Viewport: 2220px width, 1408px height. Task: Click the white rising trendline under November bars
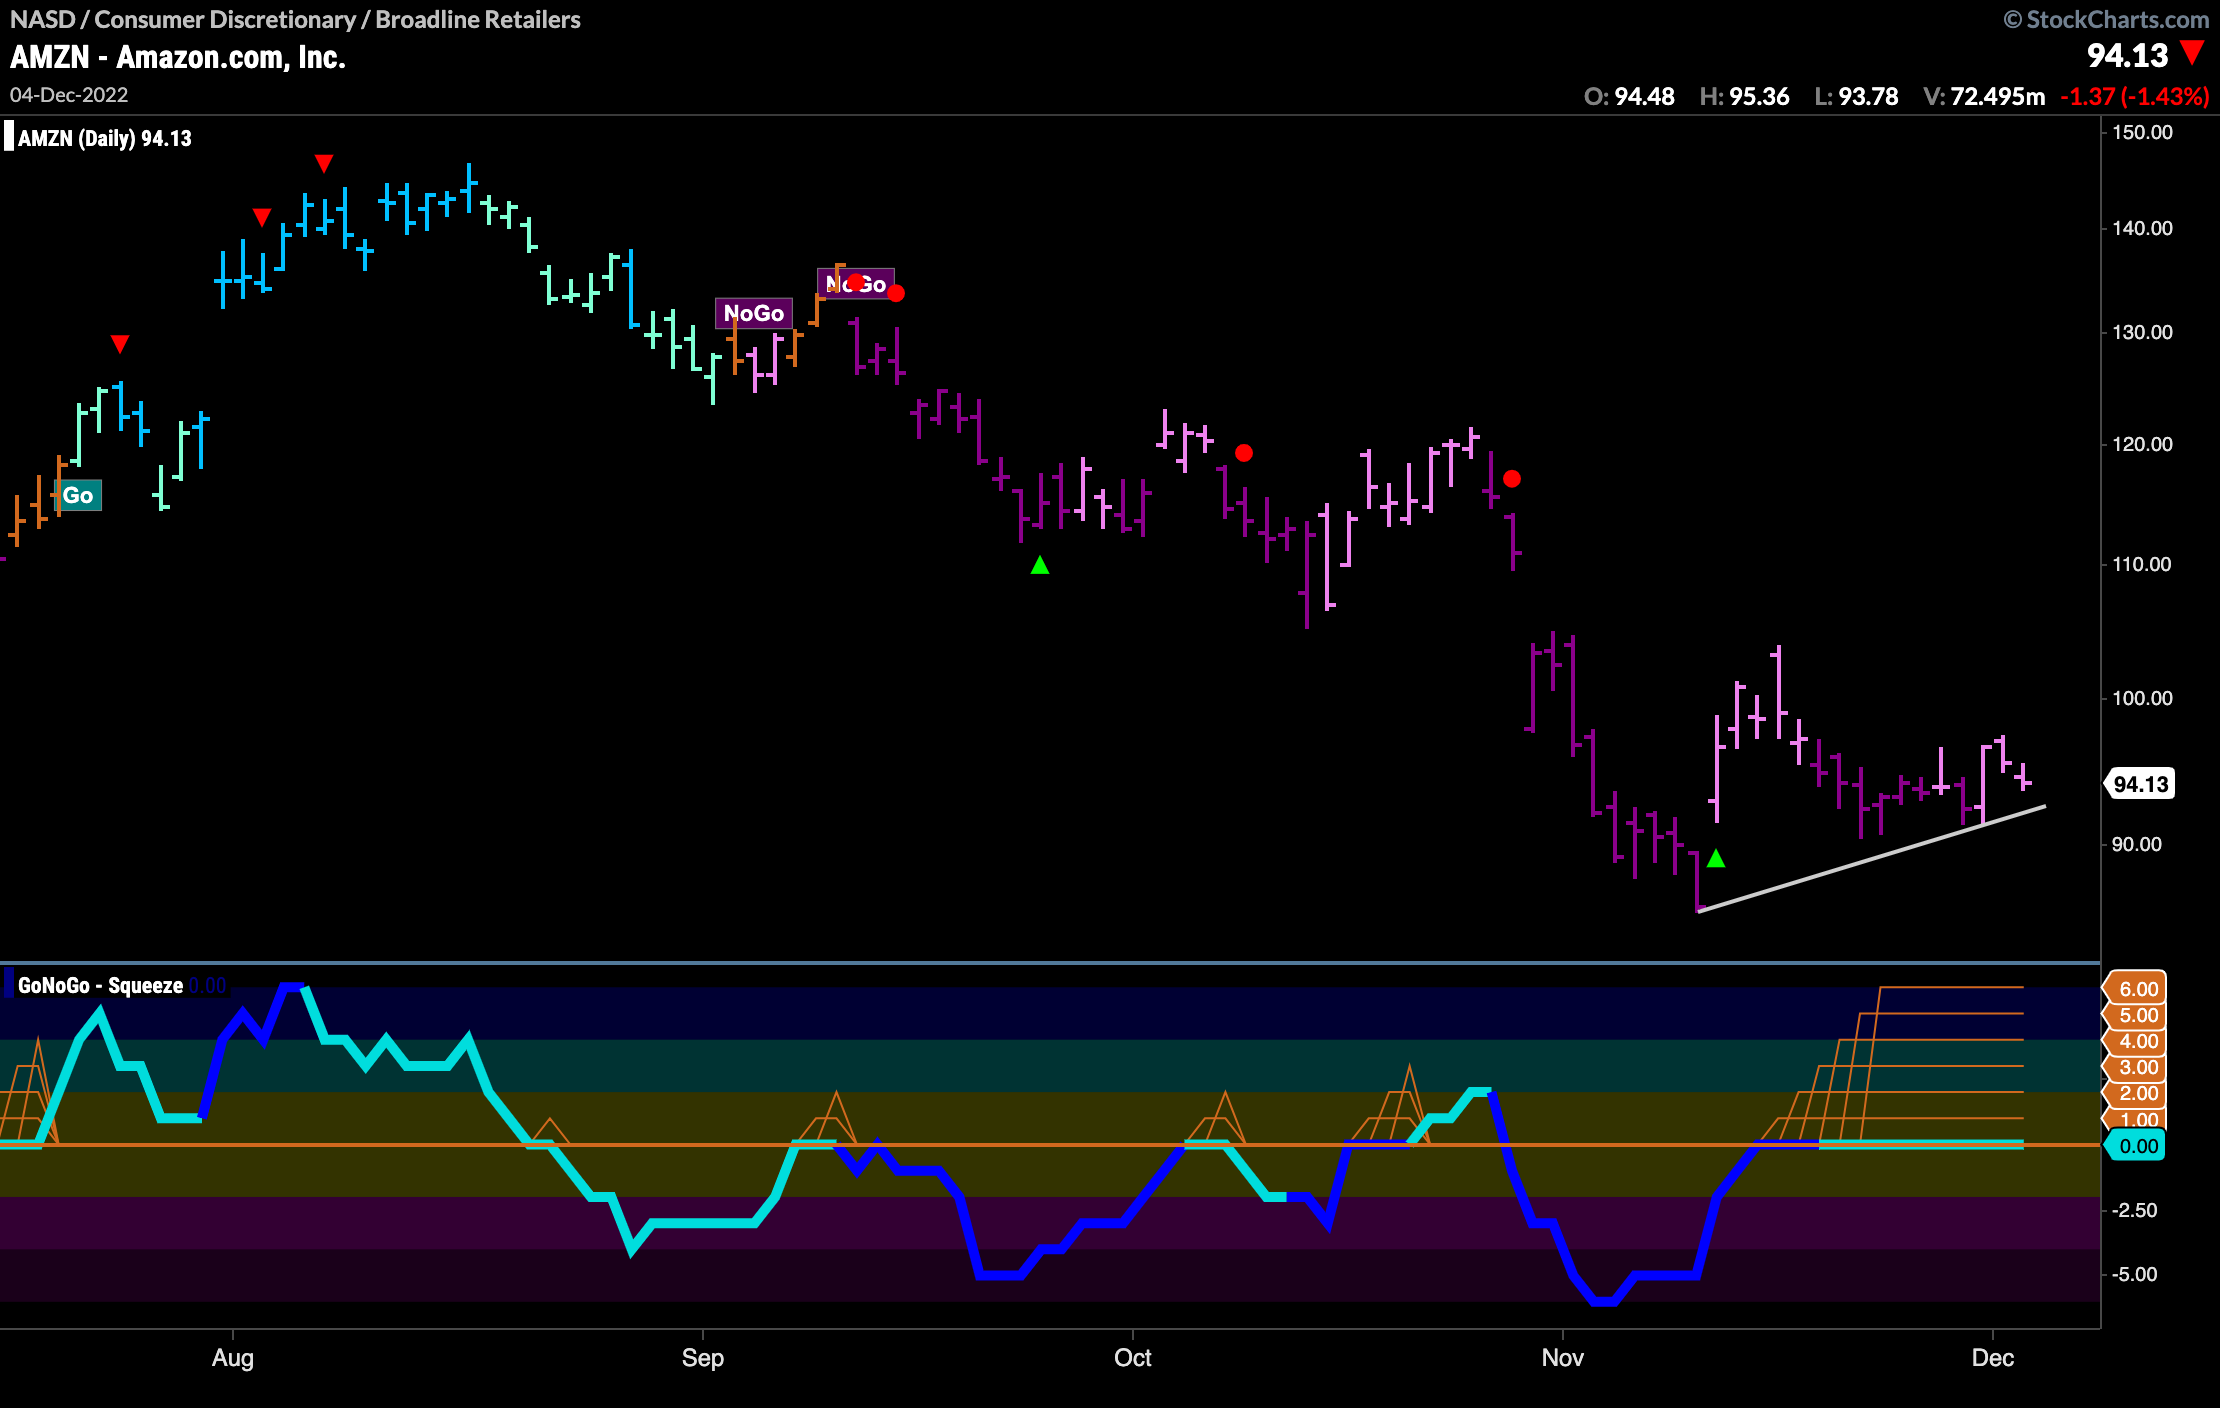pos(1871,858)
